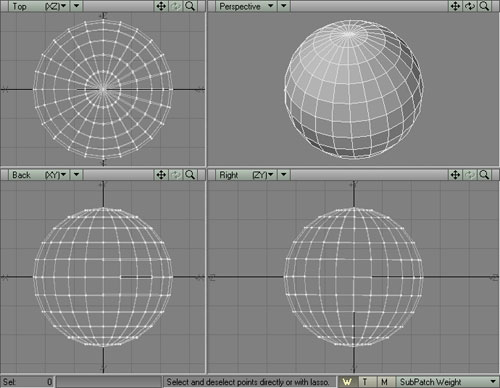500x388 pixels.
Task: Click the Sel selection count field
Action: click(x=27, y=382)
